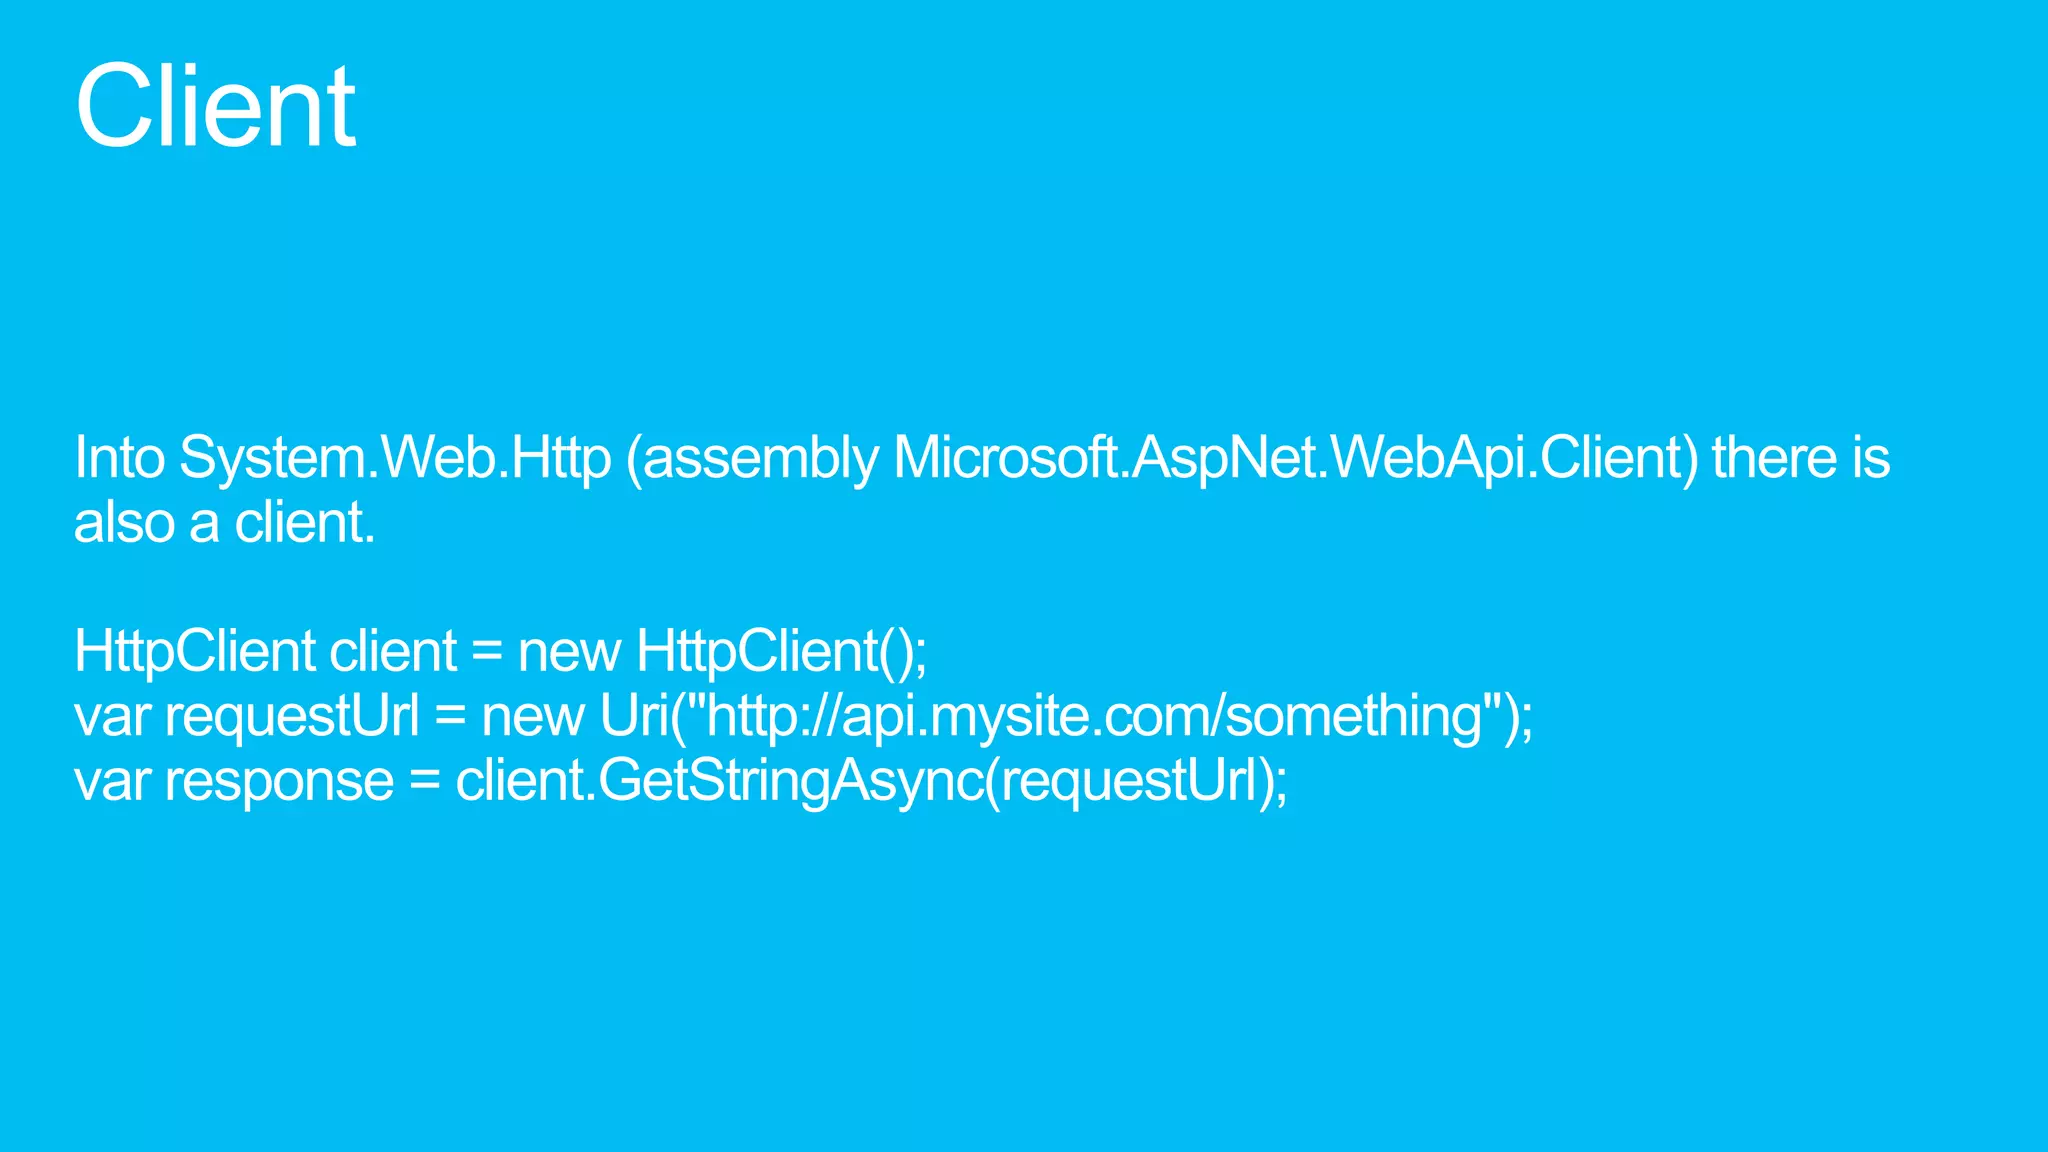Click the words "there is" ending first line
The height and width of the screenshot is (1152, 2048).
(x=1801, y=458)
